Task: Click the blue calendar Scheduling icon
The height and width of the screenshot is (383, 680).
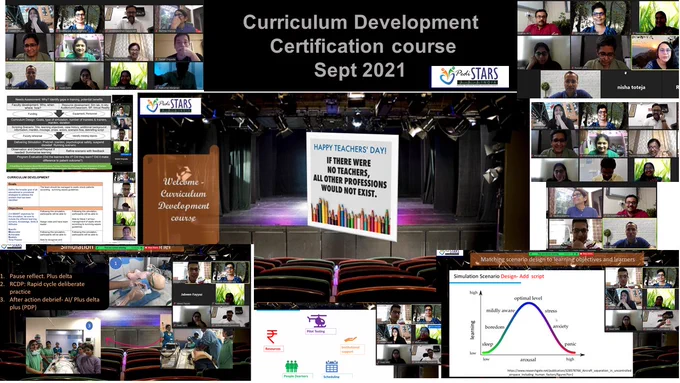Action: coord(332,367)
